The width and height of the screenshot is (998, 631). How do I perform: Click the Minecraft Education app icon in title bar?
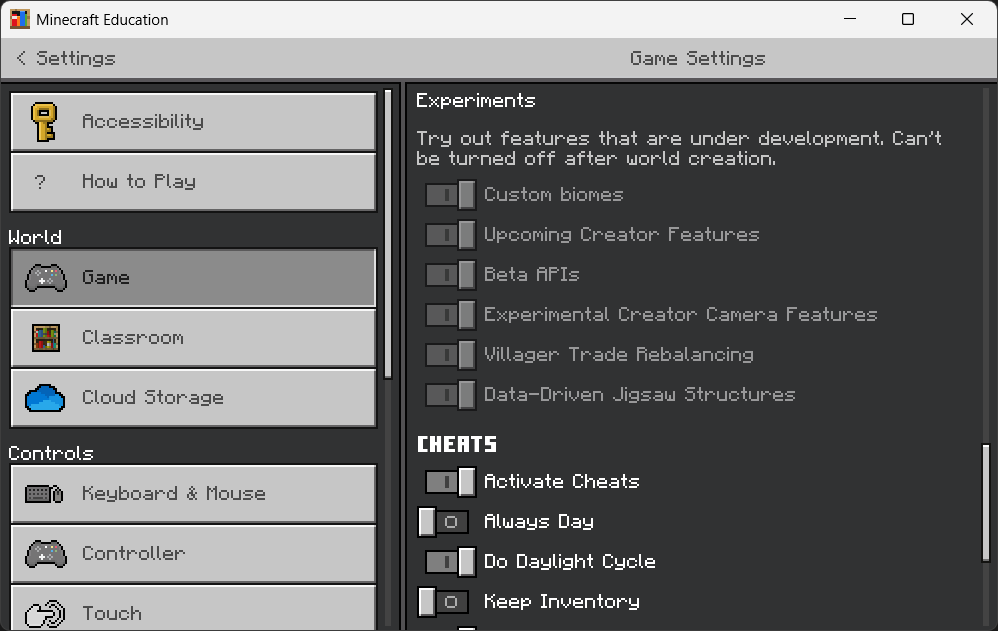(20, 19)
